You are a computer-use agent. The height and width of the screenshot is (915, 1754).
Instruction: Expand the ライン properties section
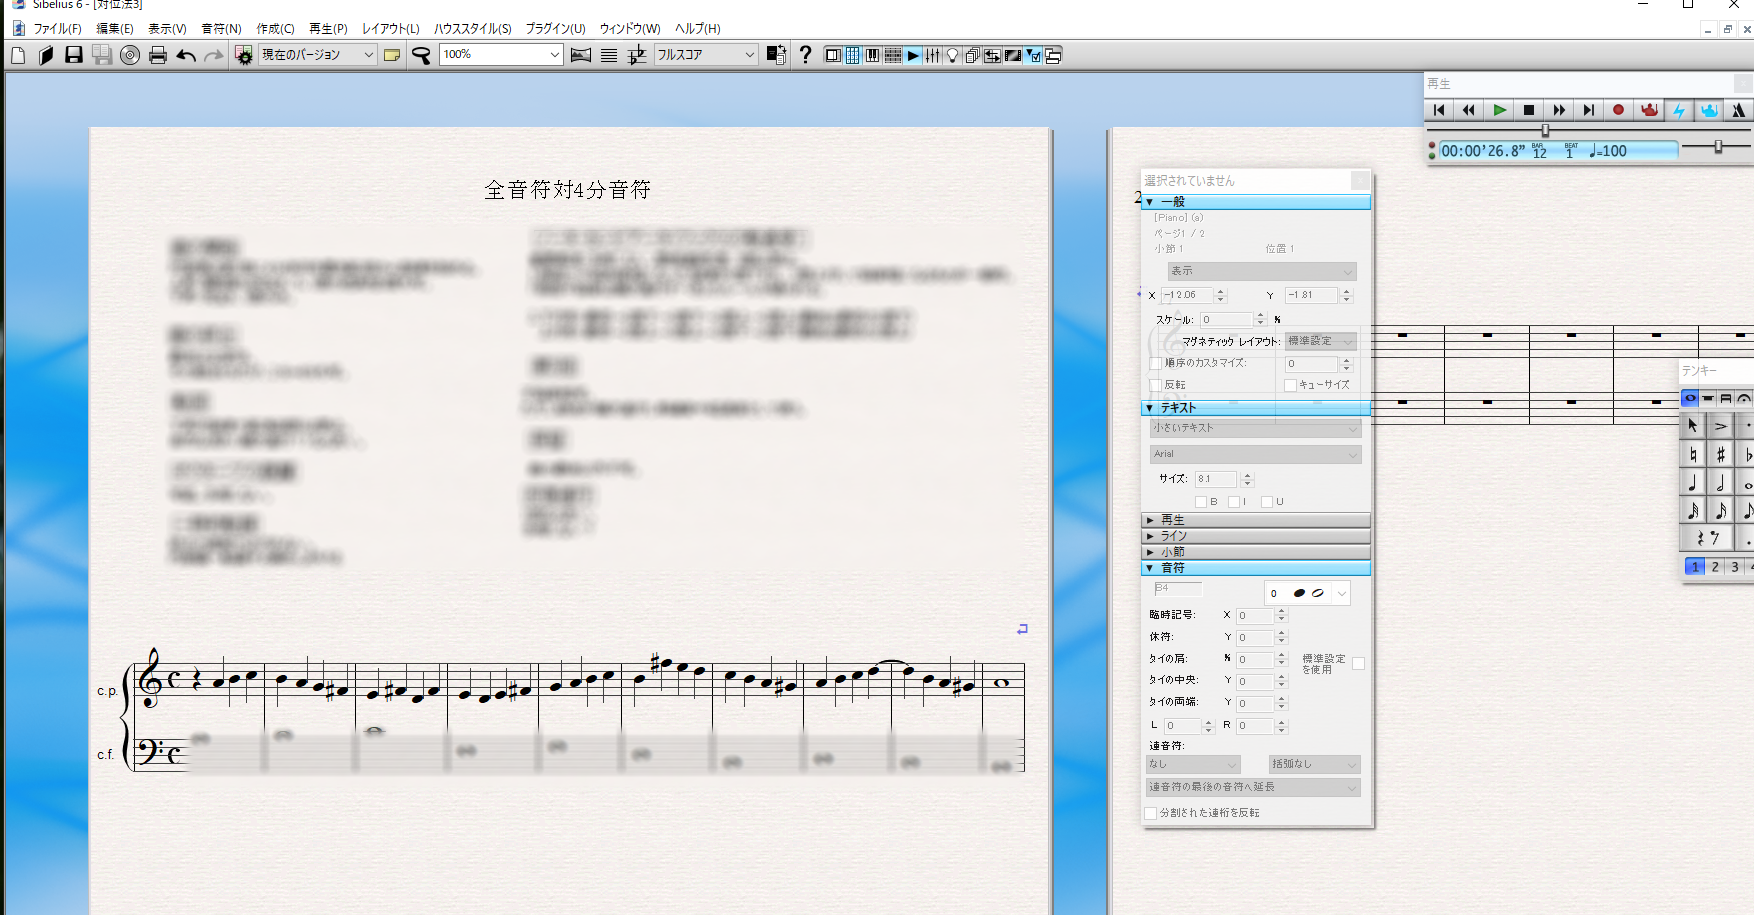tap(1256, 536)
